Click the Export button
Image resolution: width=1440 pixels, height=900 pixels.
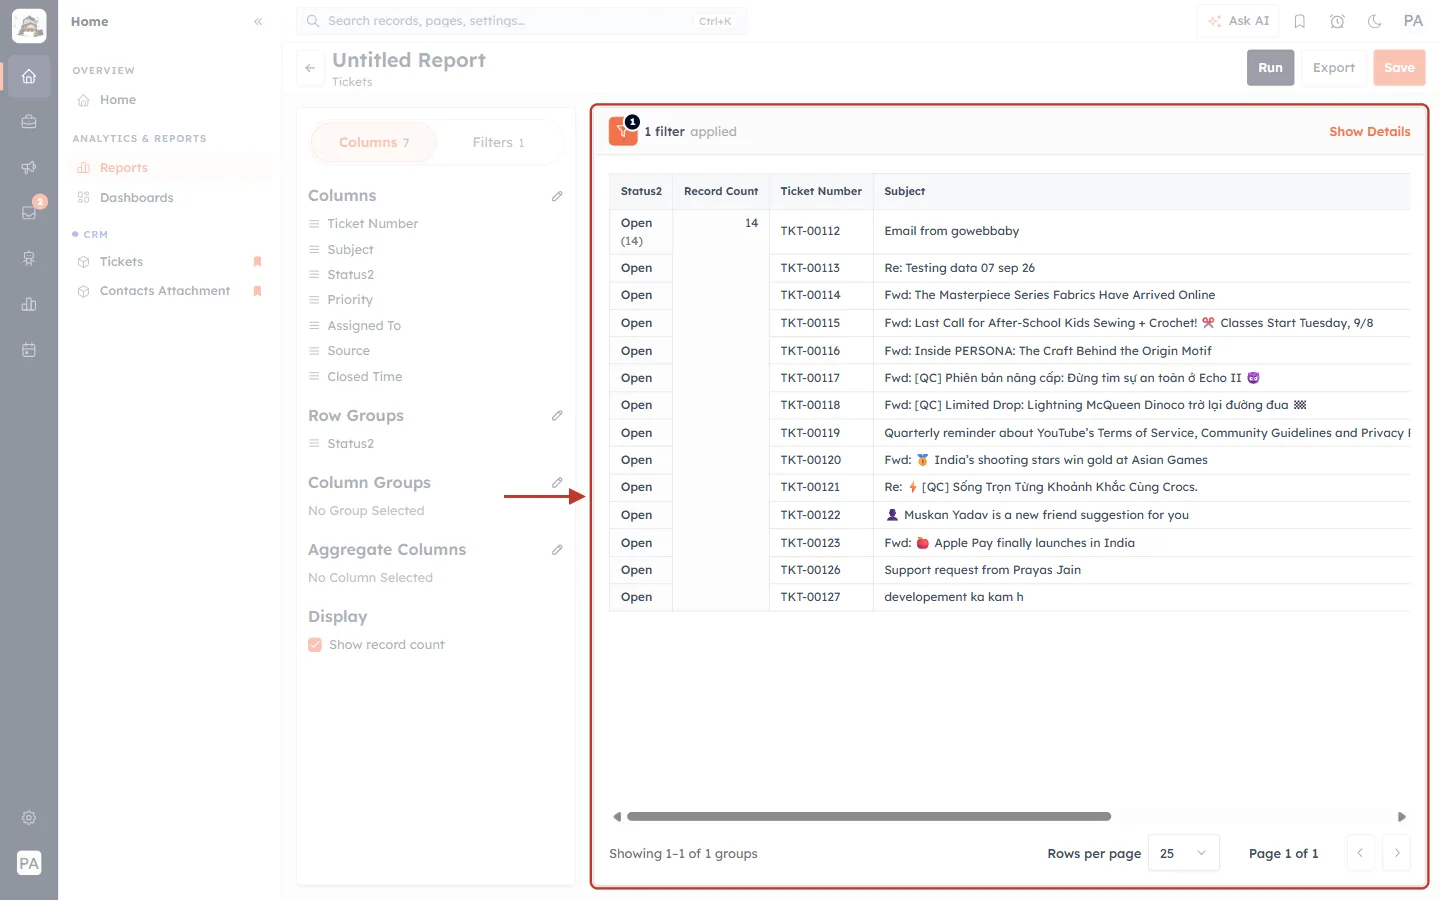point(1334,68)
